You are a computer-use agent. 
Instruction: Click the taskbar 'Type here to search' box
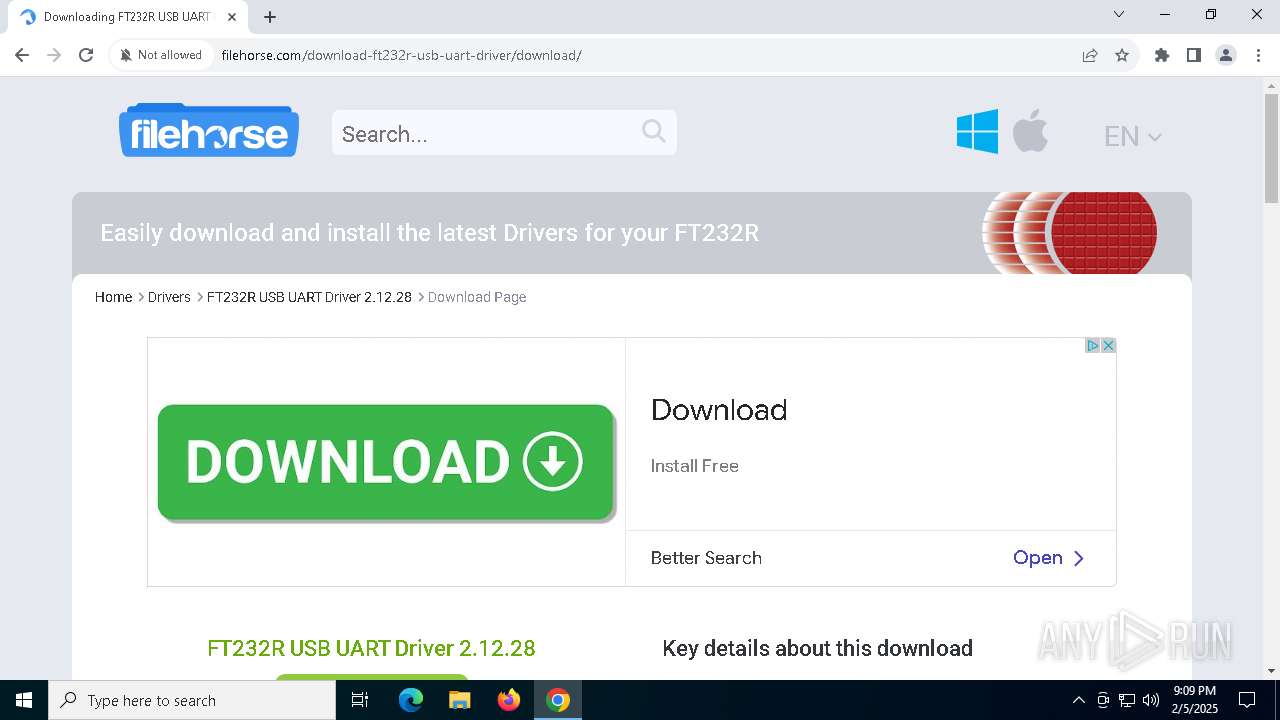click(x=192, y=700)
